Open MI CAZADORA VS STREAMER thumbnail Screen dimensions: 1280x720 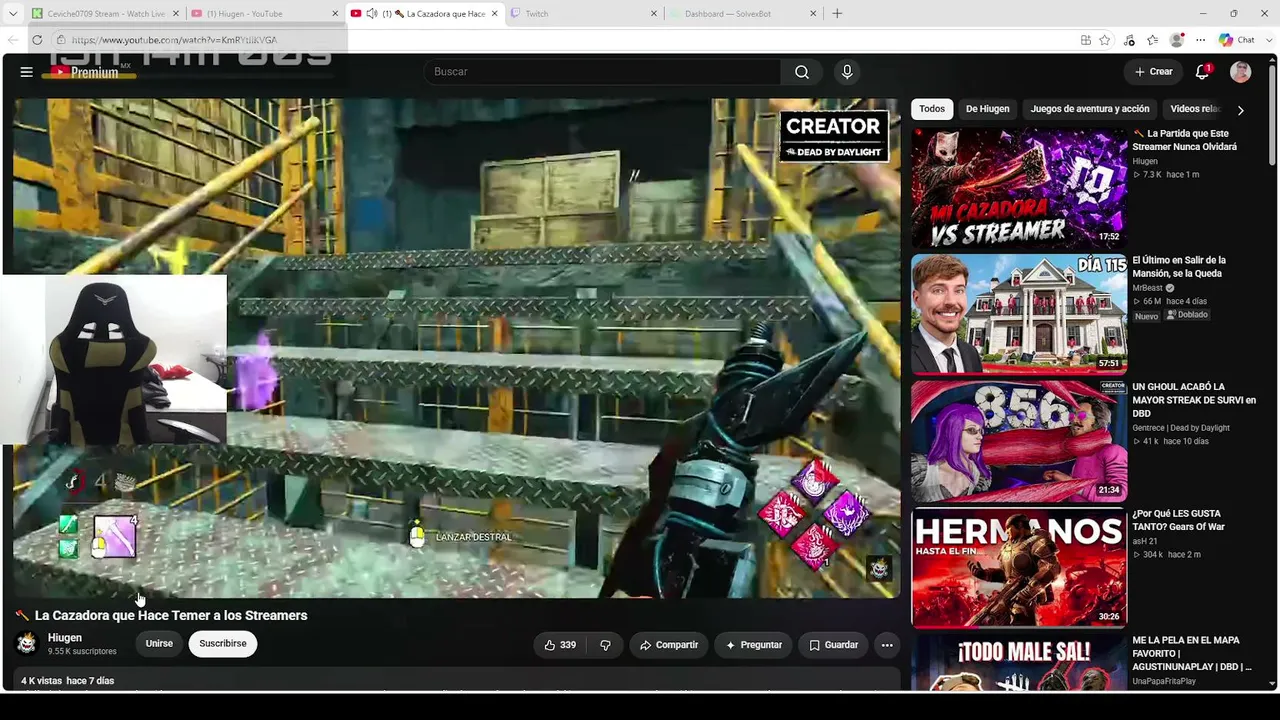pos(1019,188)
